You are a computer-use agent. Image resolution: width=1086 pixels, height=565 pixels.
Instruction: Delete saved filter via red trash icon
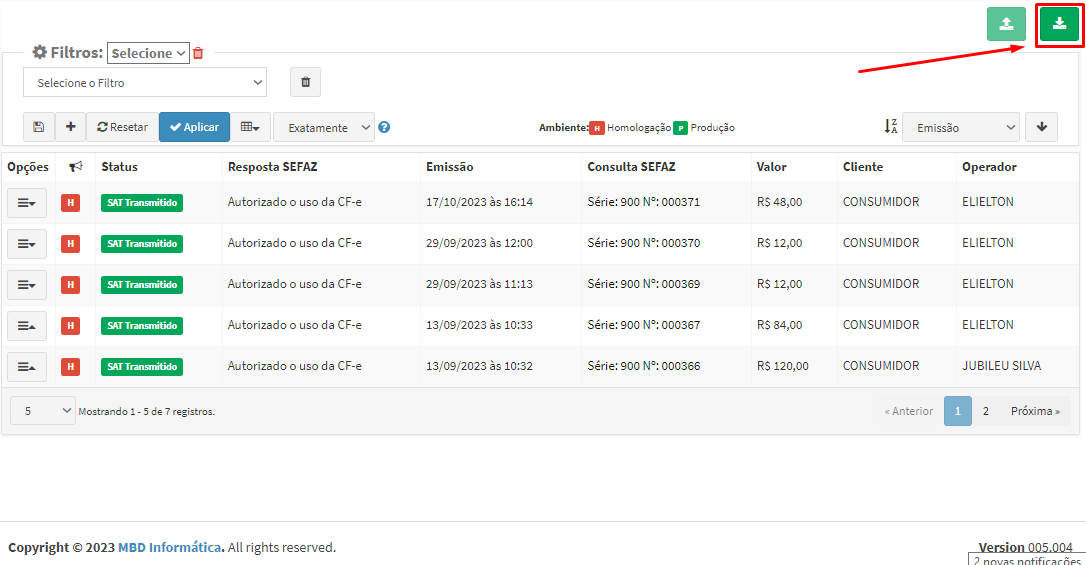pyautogui.click(x=198, y=53)
